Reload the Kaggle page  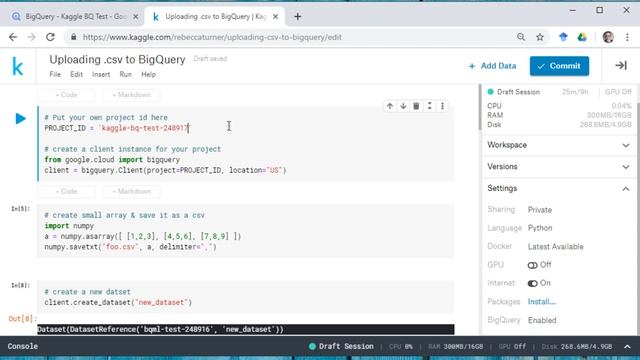50,37
